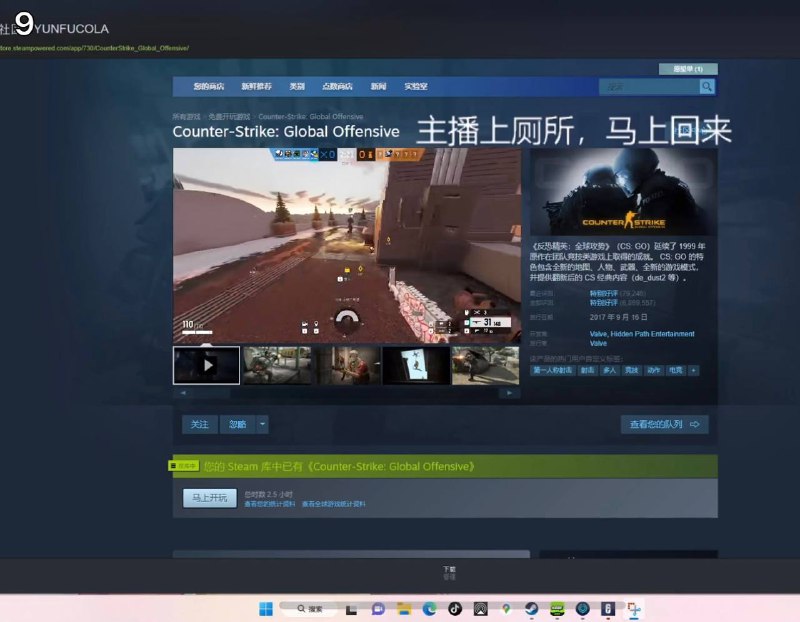Go to the 点数商店 points shop
Viewport: 800px width, 622px height.
tap(337, 86)
